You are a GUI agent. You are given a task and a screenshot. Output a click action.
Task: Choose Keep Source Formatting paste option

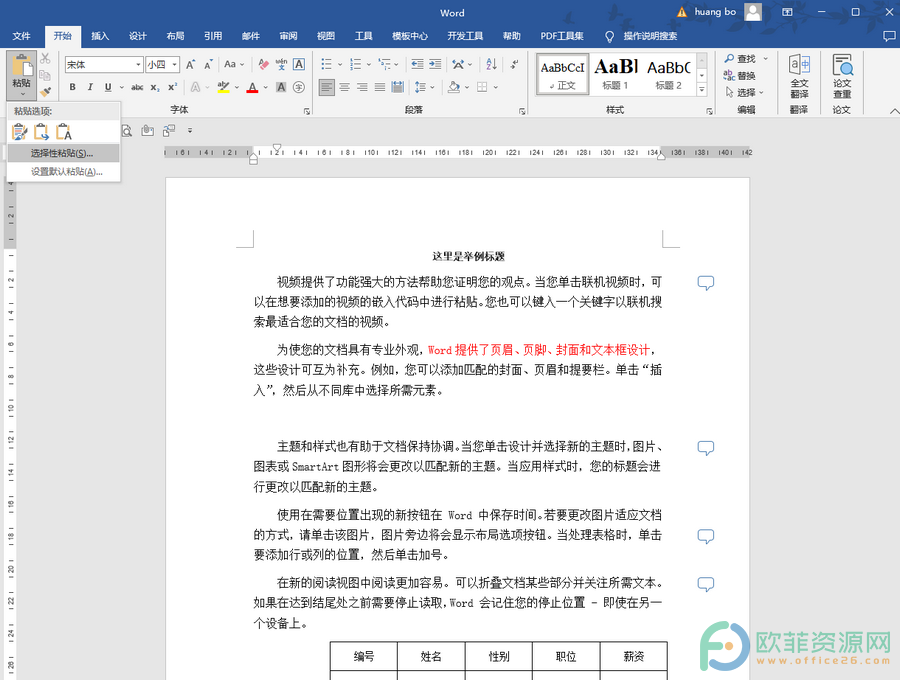[x=19, y=132]
